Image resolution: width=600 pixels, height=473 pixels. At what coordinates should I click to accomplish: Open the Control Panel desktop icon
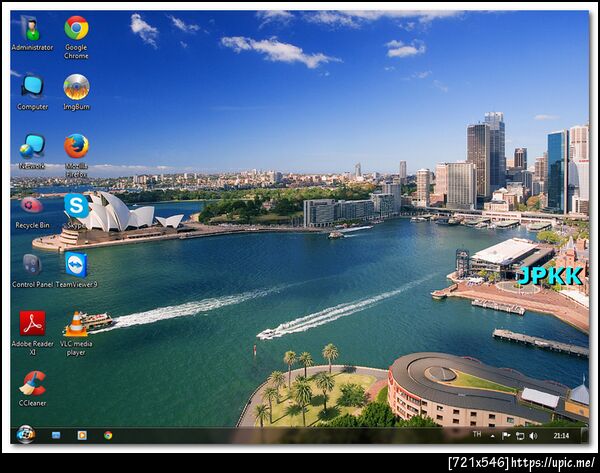click(32, 270)
